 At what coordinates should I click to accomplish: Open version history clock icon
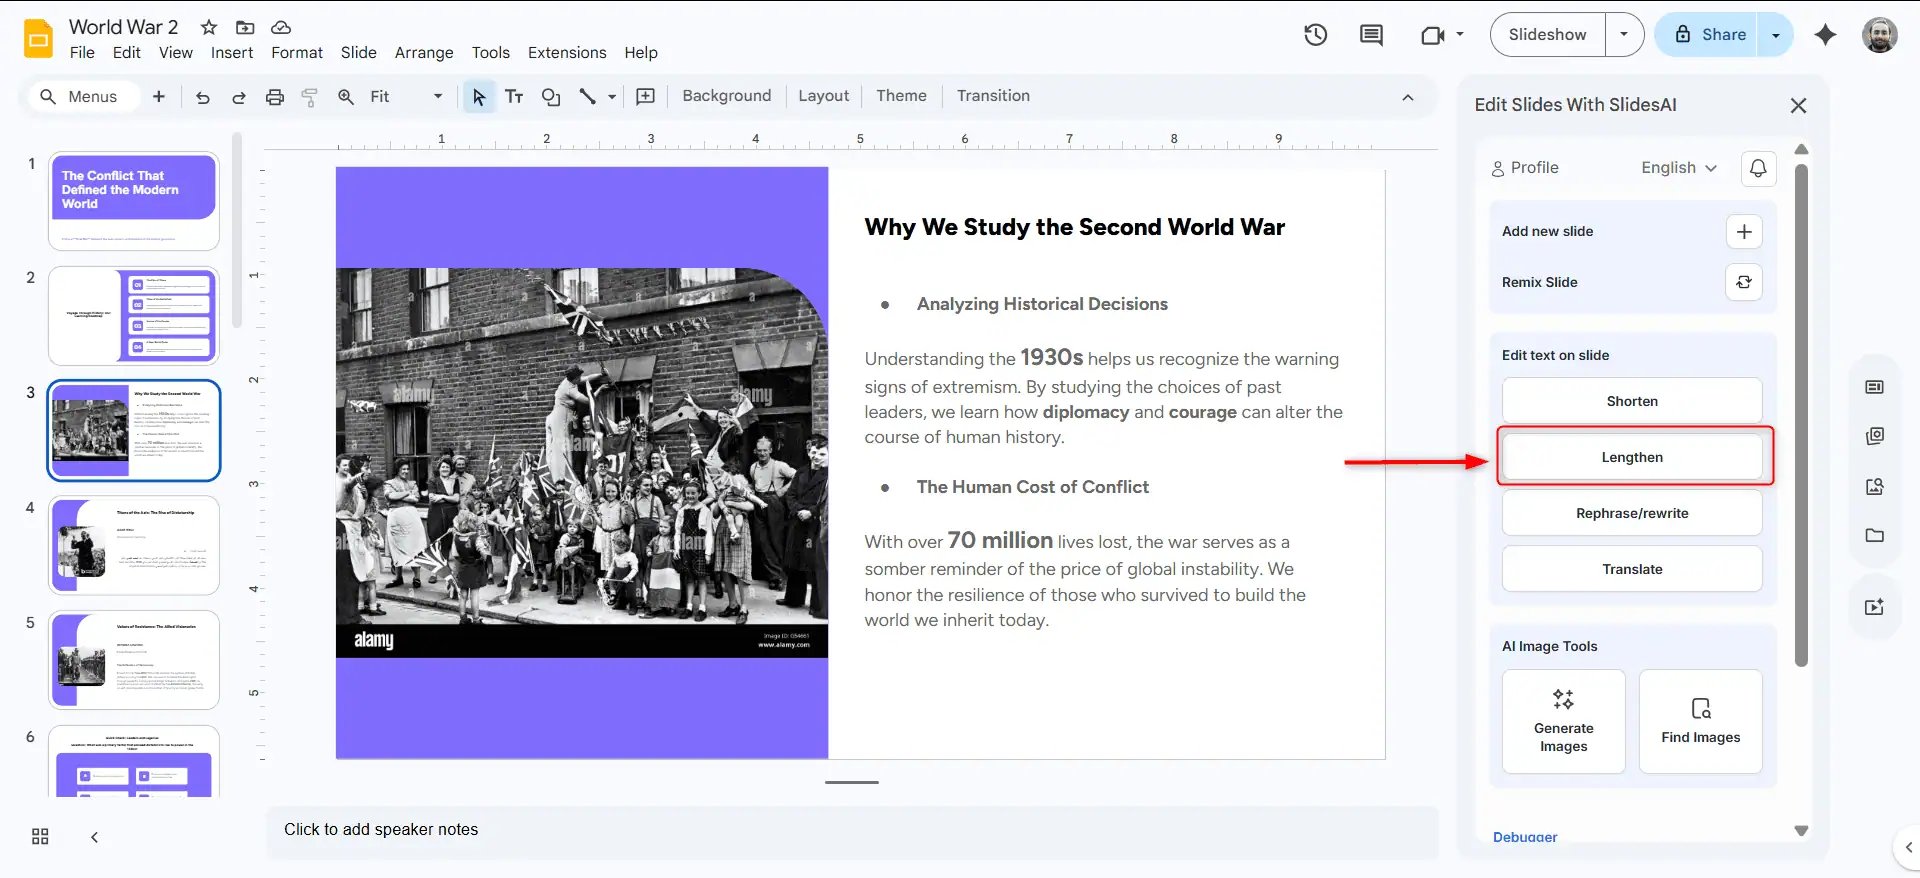point(1315,35)
